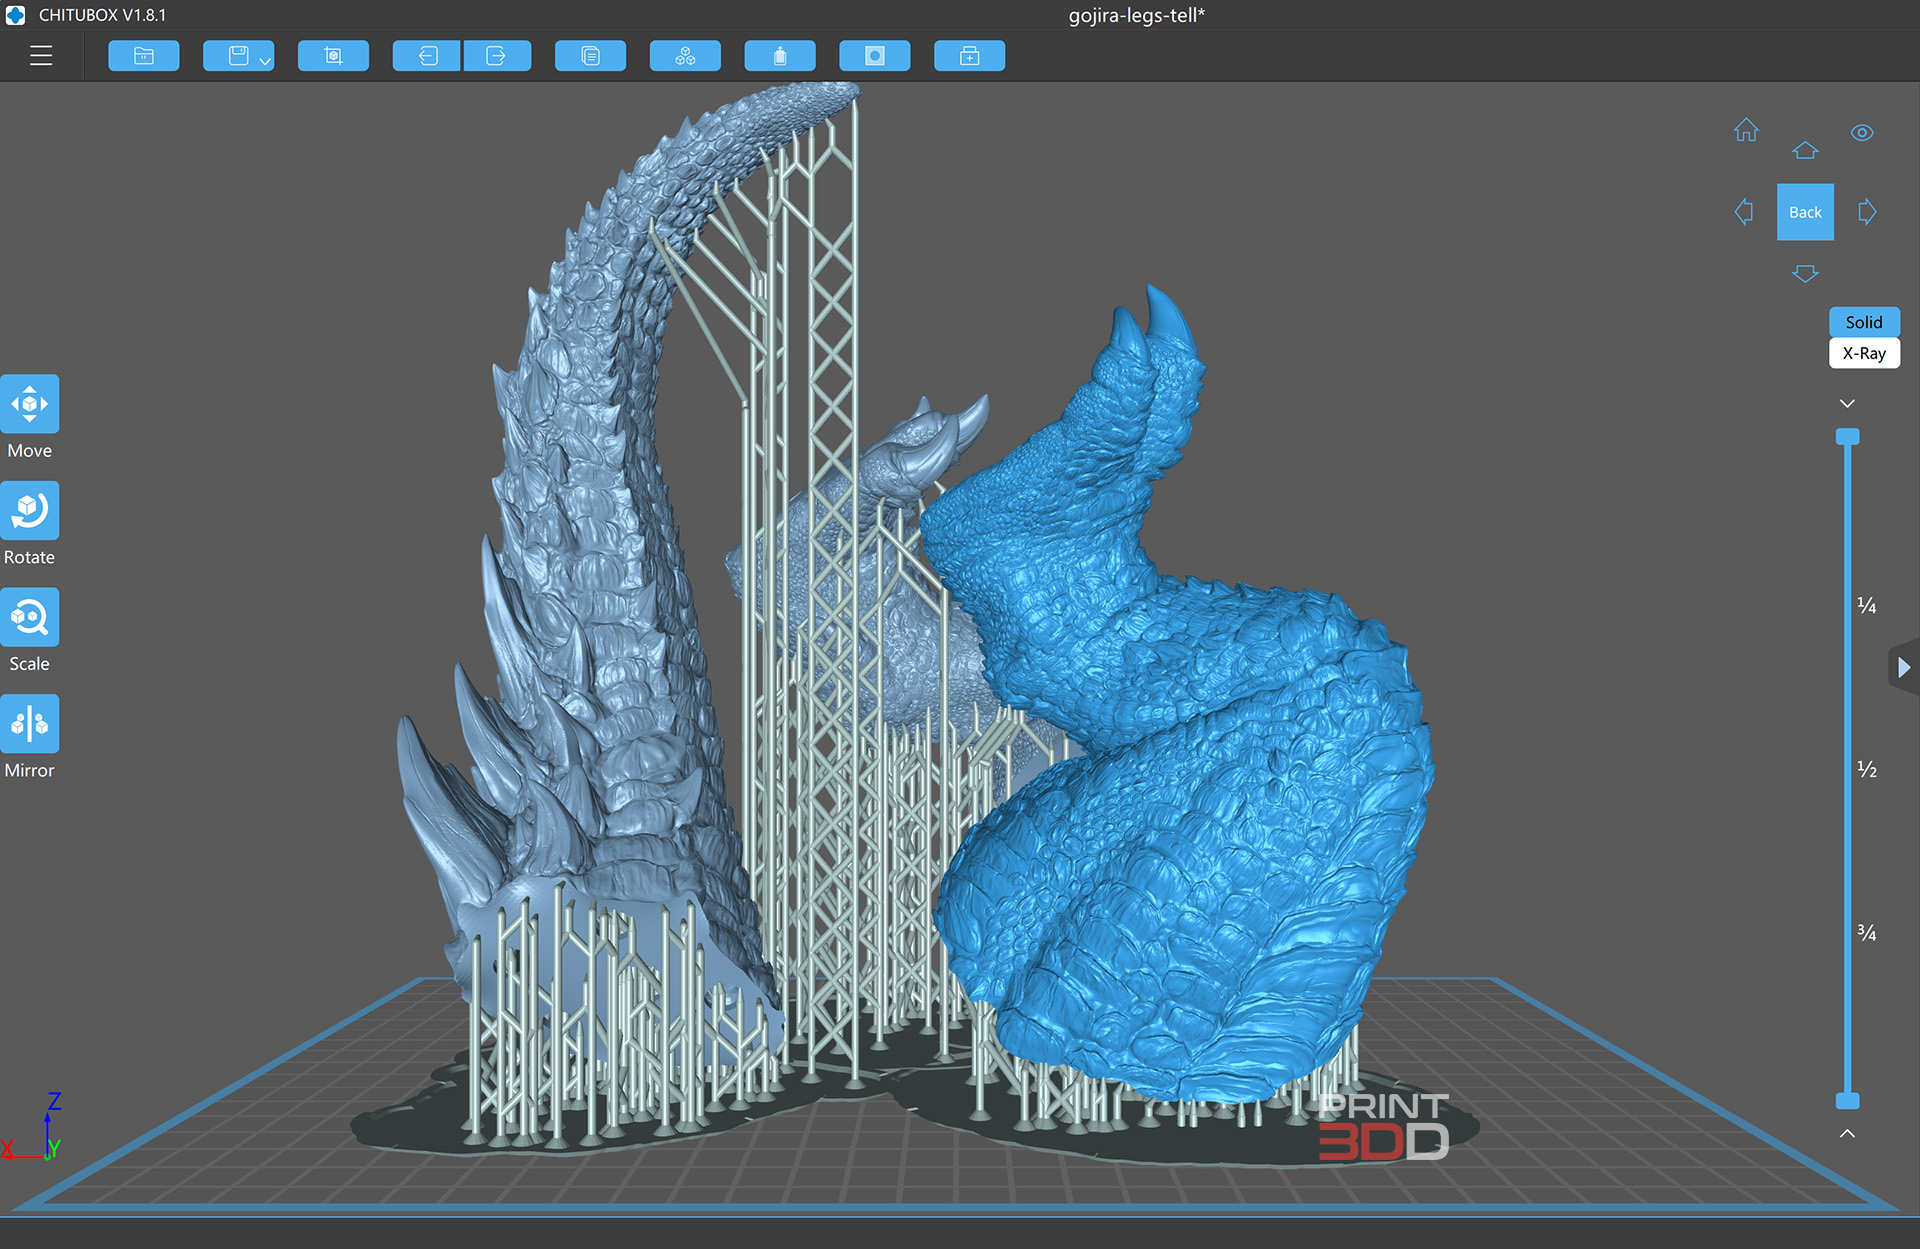Click the screenshot capture toolbar icon
The height and width of the screenshot is (1249, 1920).
coord(333,56)
